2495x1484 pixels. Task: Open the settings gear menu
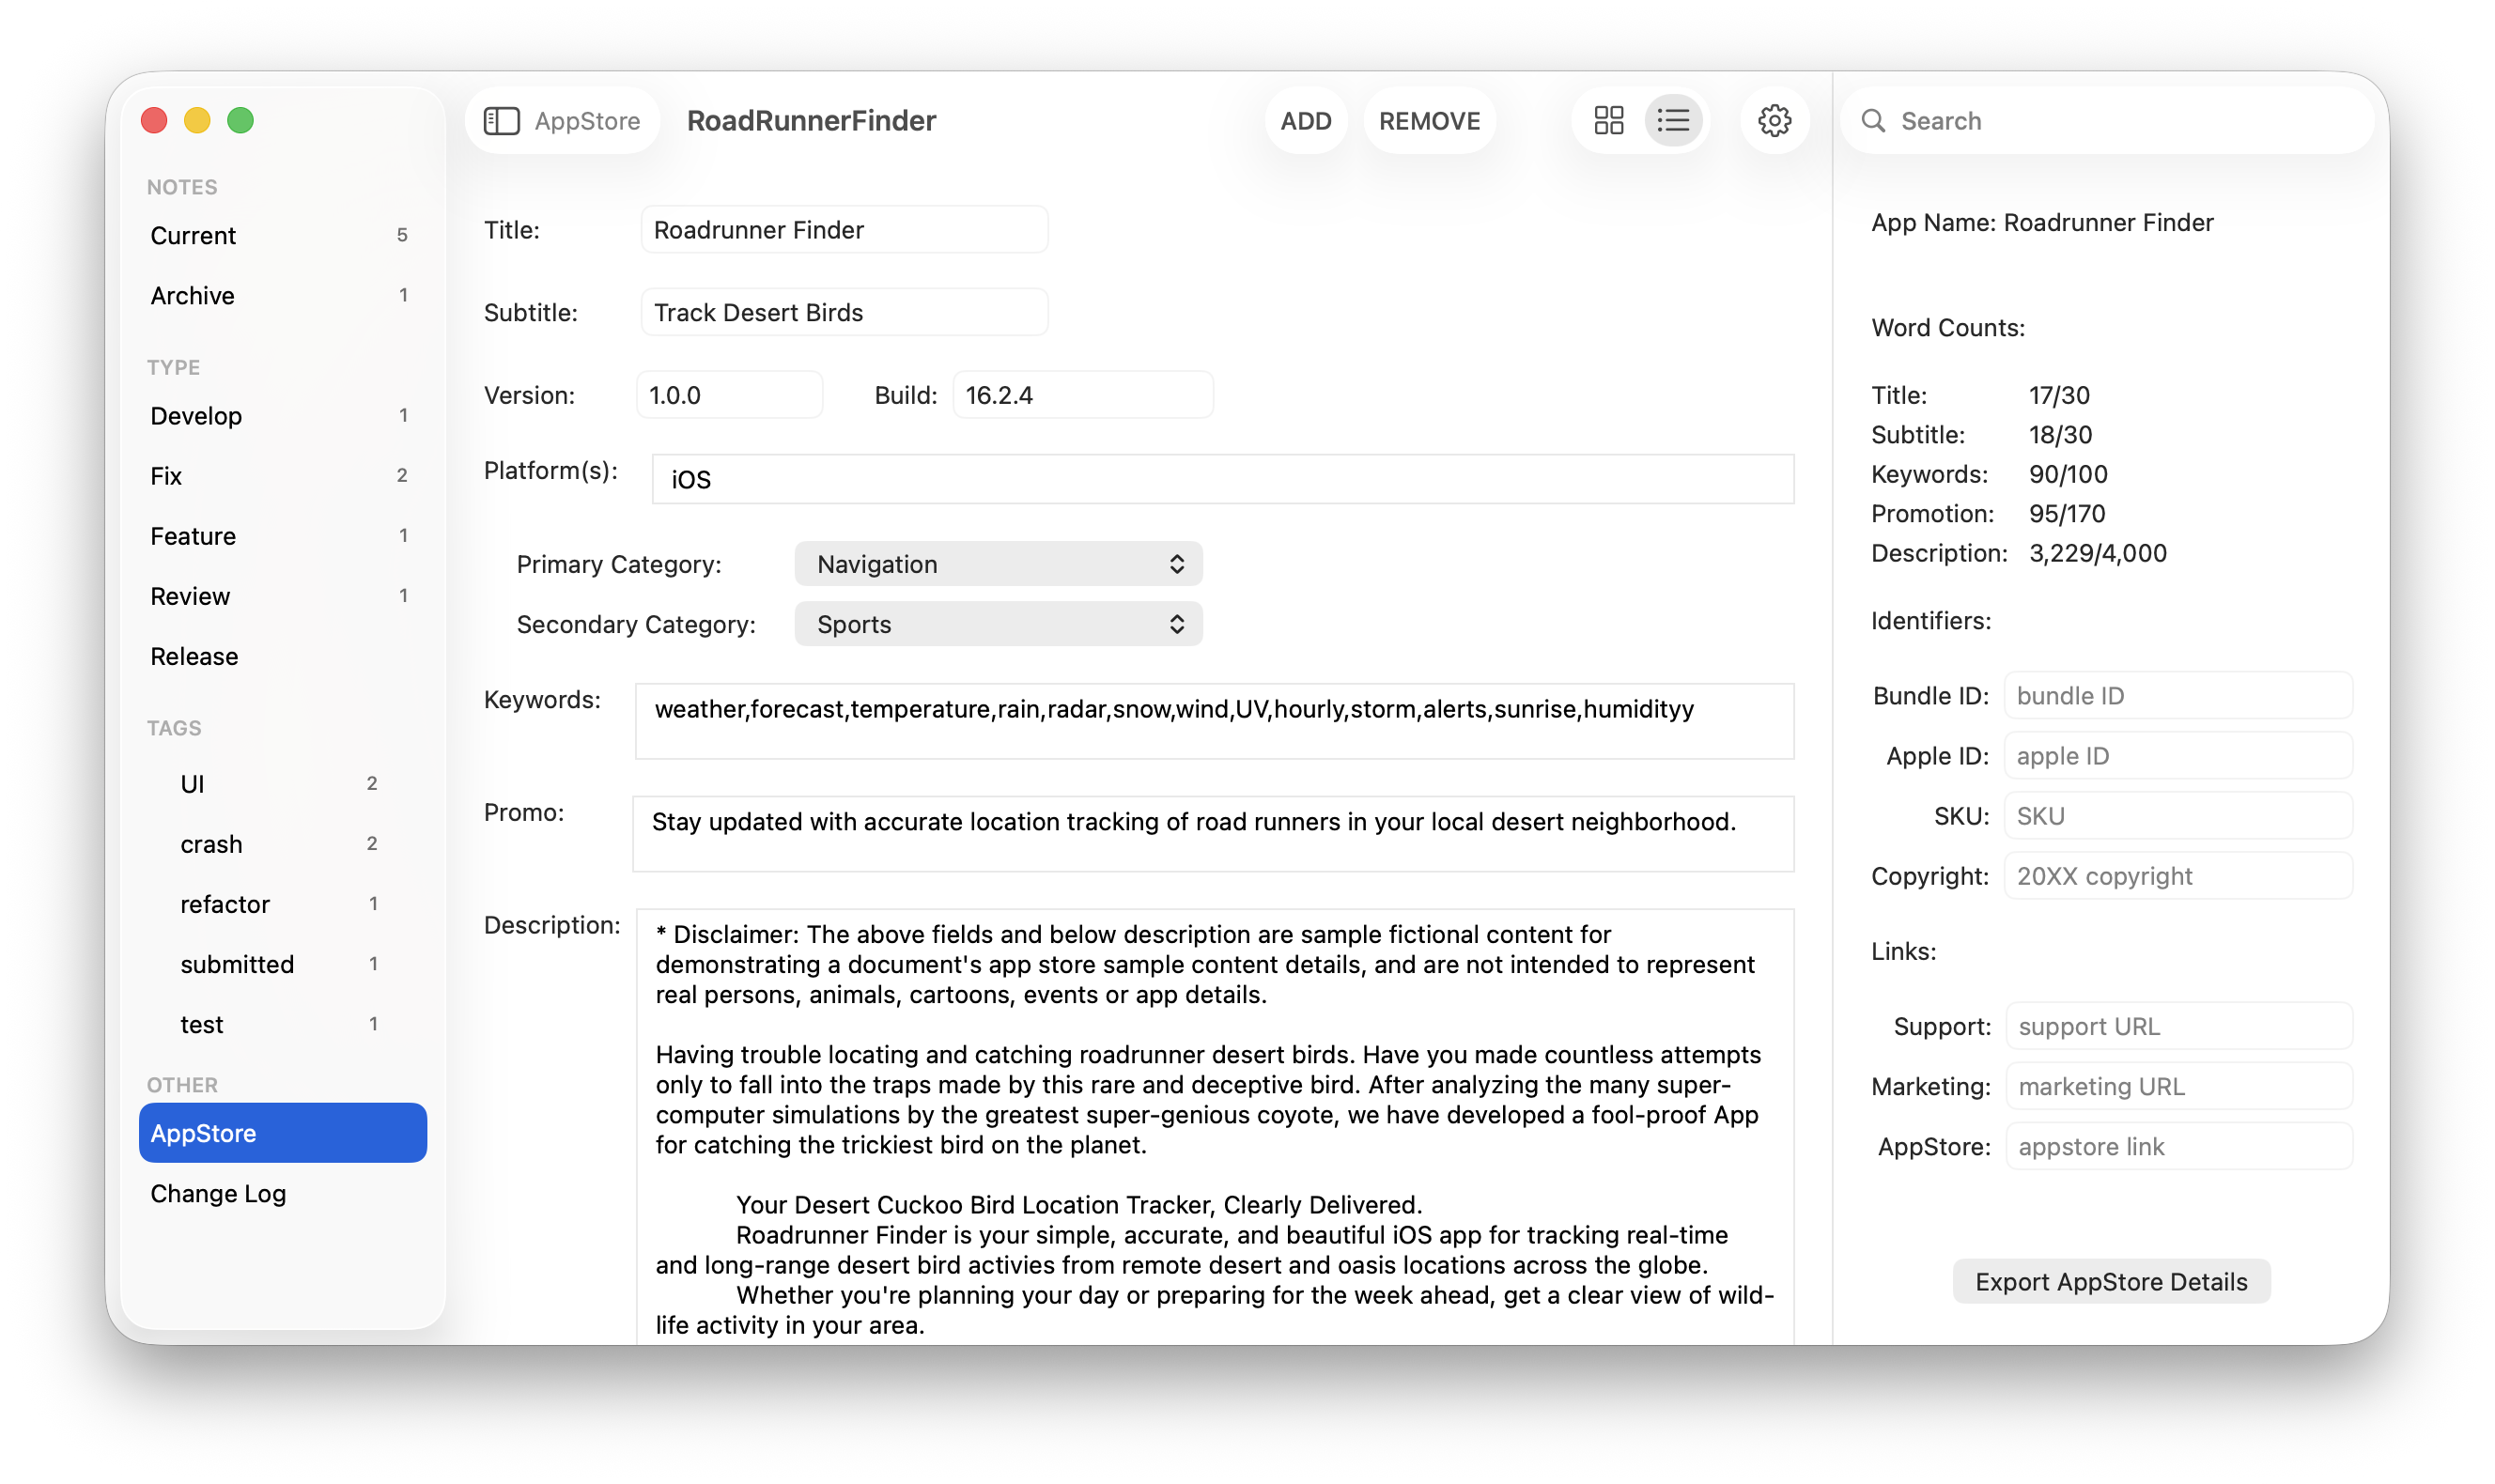pos(1774,120)
